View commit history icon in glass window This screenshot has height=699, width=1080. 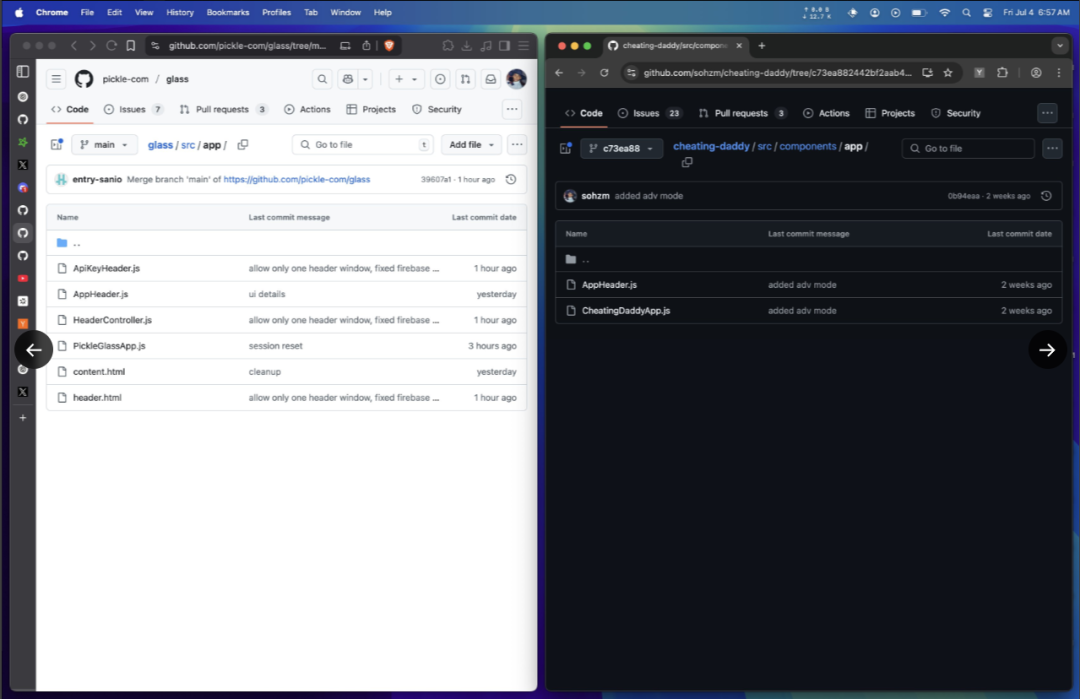[511, 179]
